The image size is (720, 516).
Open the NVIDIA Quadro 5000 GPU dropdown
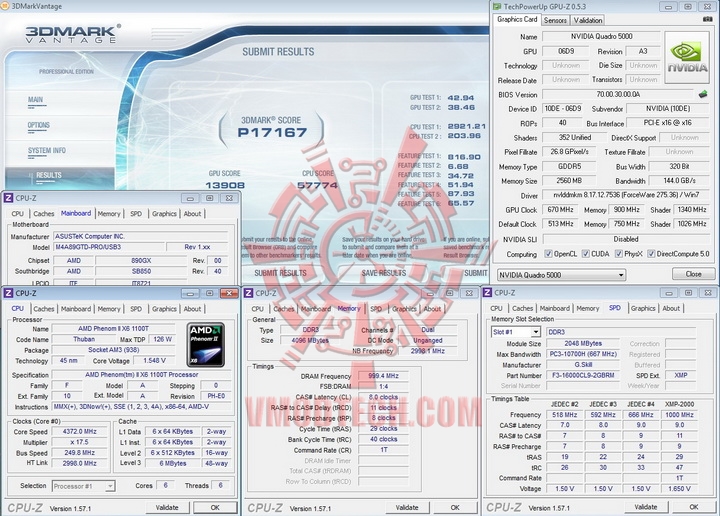[x=562, y=275]
